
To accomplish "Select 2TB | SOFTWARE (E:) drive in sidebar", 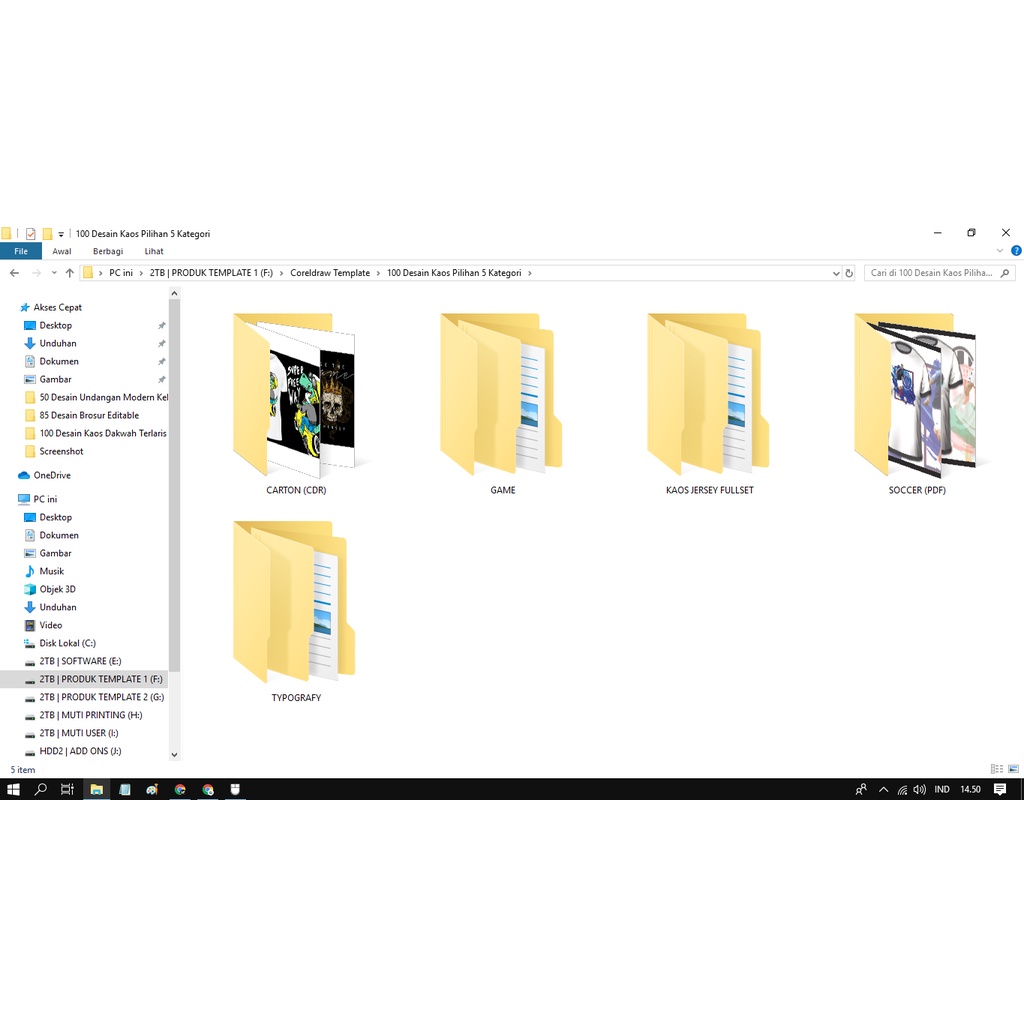I will (80, 661).
